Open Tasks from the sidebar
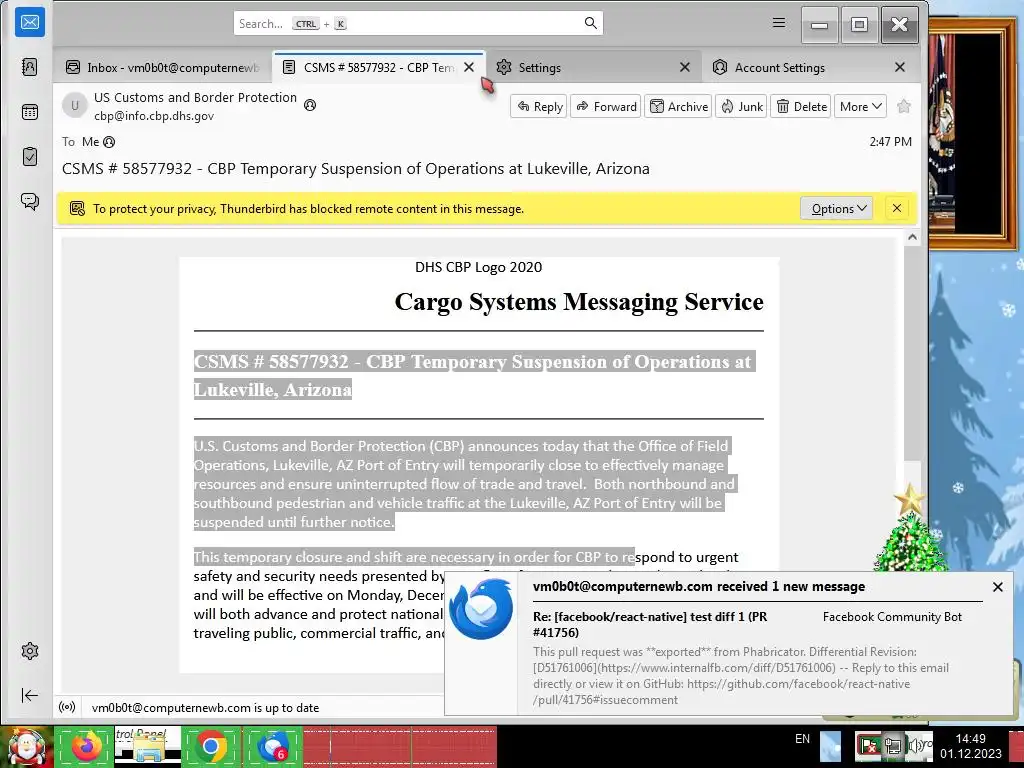The image size is (1024, 768). pos(29,157)
